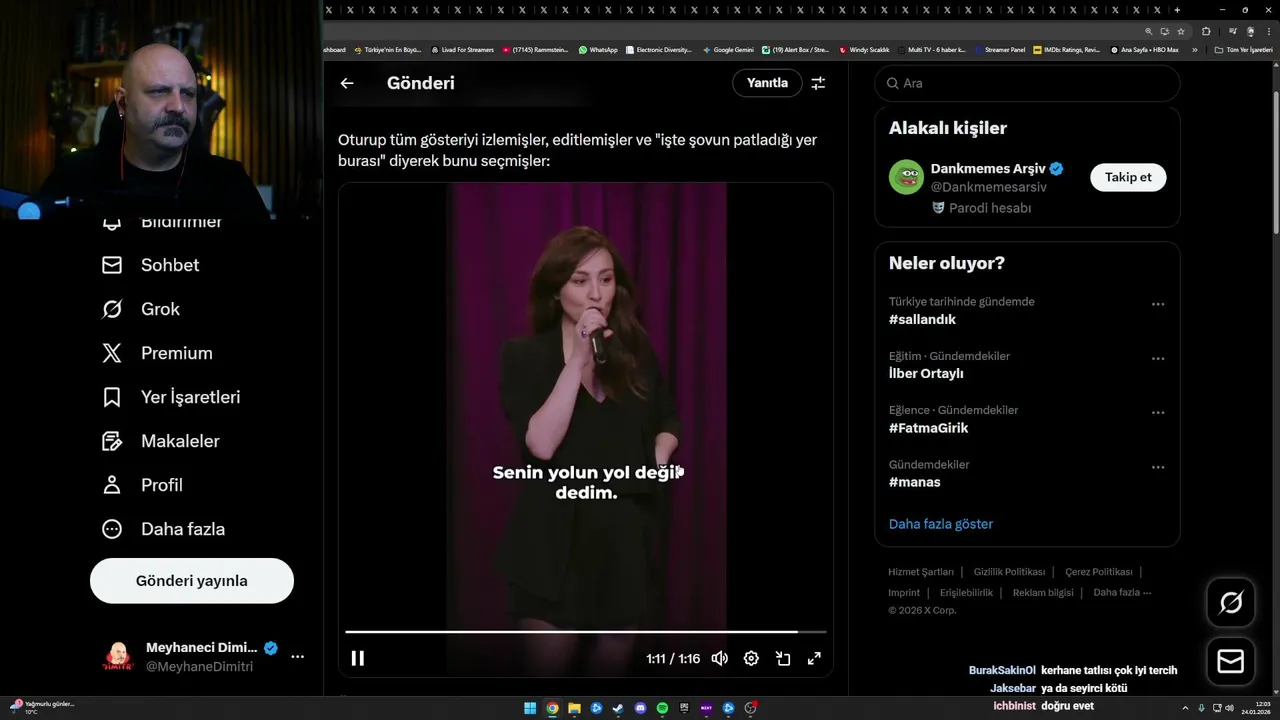Viewport: 1280px width, 720px height.
Task: Open the Çerez Politikası footer link
Action: click(1098, 572)
